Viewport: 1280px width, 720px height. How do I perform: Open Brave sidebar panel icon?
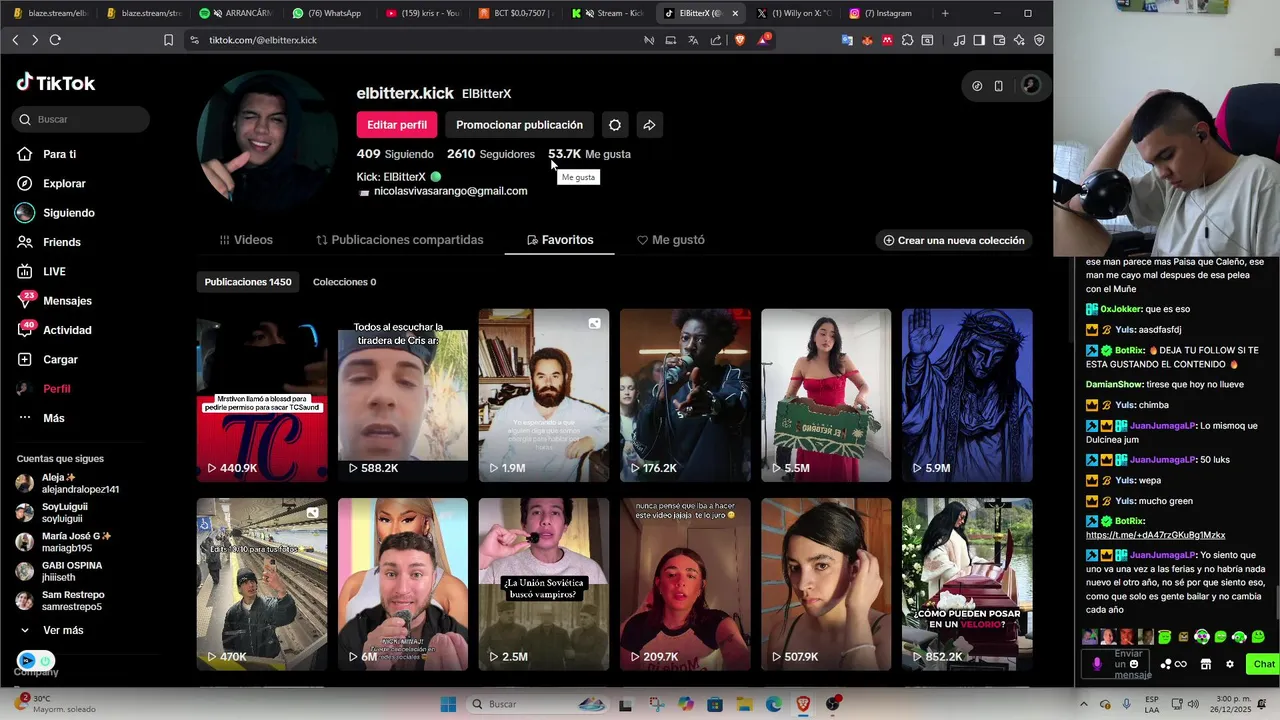[979, 40]
